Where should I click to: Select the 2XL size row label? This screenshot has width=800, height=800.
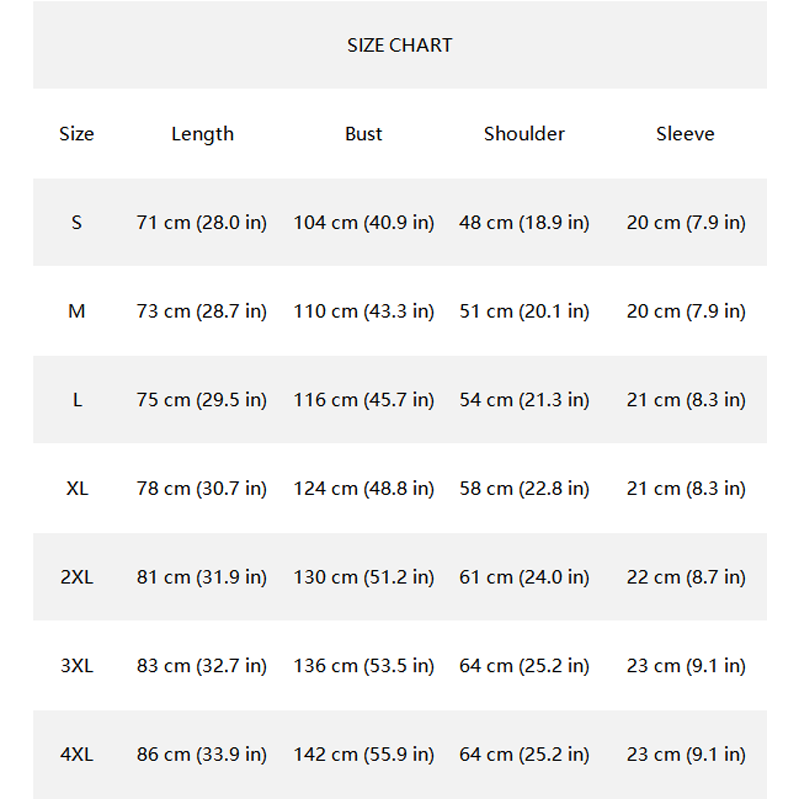point(77,577)
